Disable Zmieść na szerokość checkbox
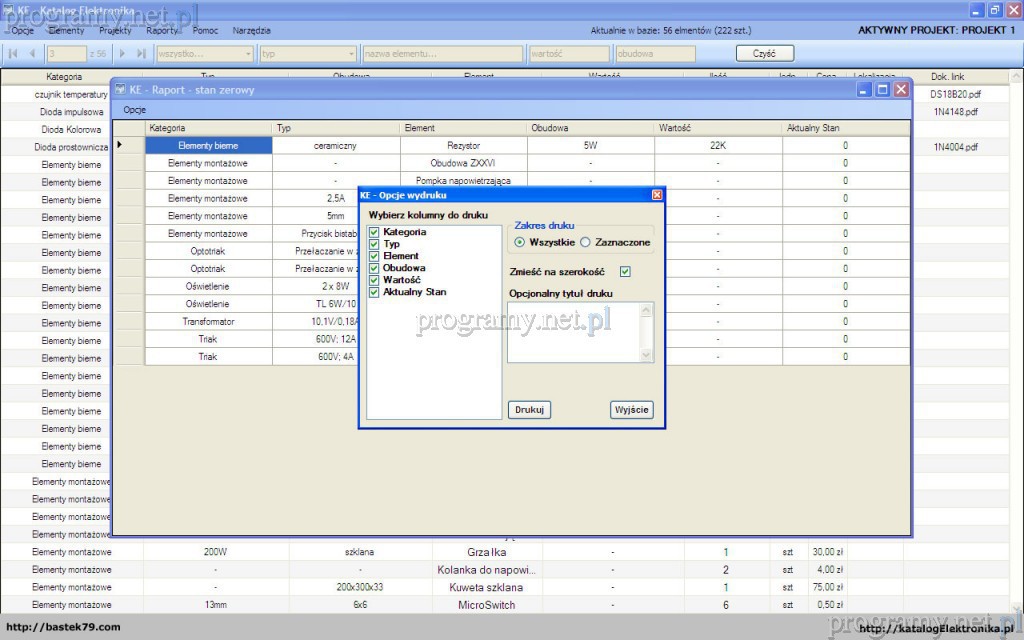The height and width of the screenshot is (640, 1024). click(x=625, y=271)
